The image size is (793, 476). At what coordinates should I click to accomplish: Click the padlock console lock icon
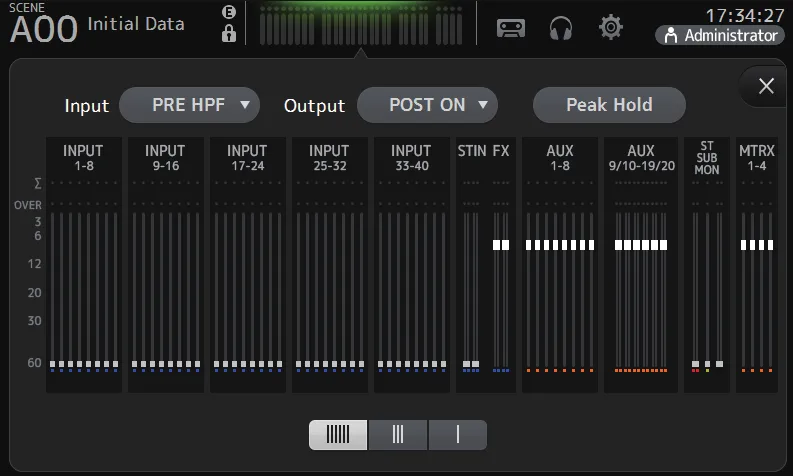229,34
